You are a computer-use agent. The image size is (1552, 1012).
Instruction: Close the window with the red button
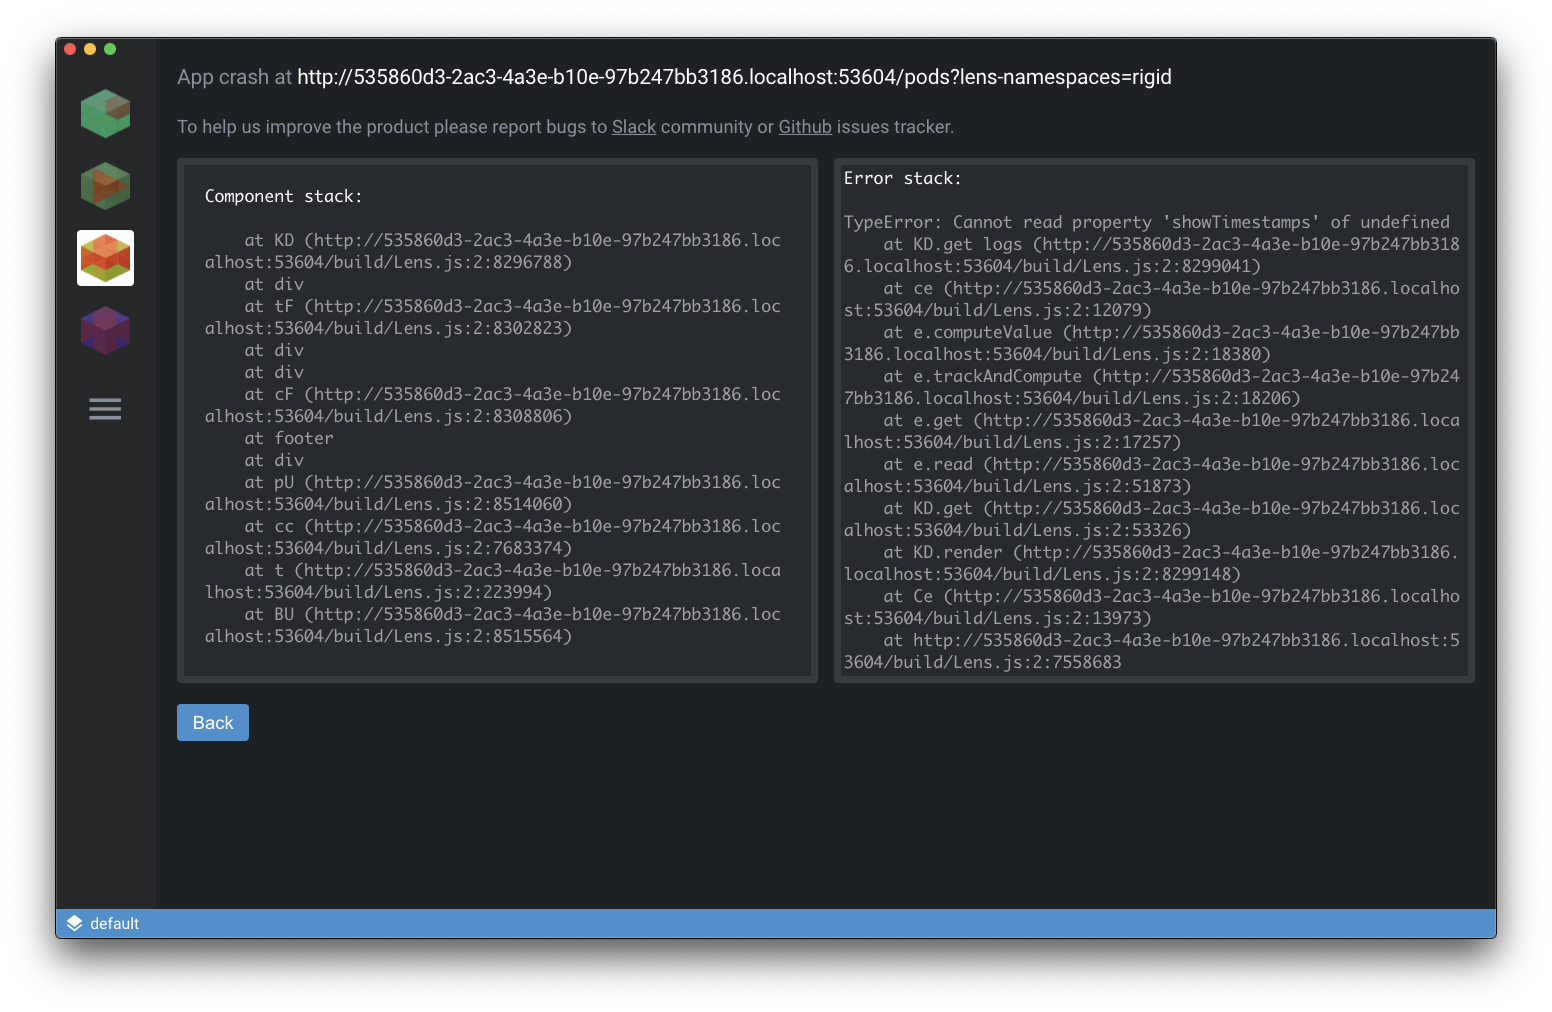click(70, 49)
